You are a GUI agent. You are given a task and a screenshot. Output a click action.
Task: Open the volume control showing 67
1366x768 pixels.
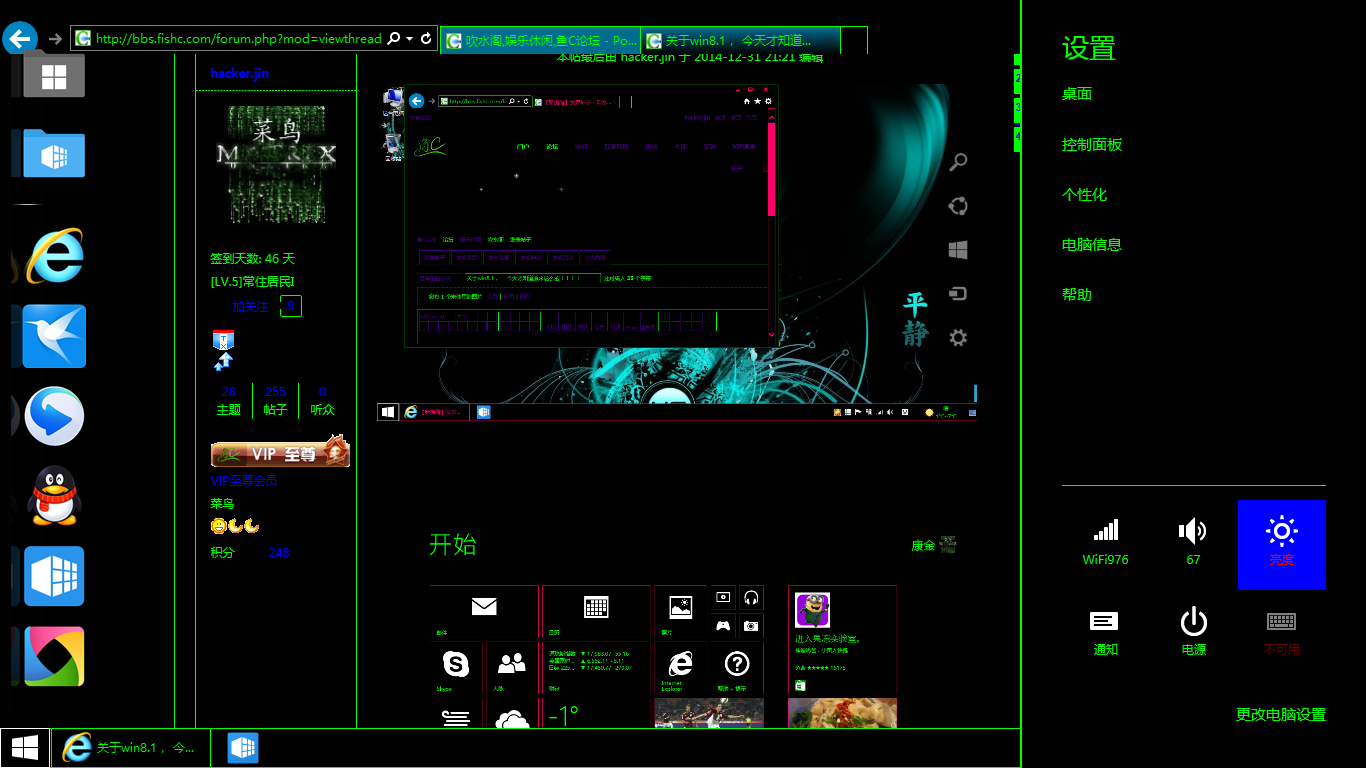point(1193,544)
